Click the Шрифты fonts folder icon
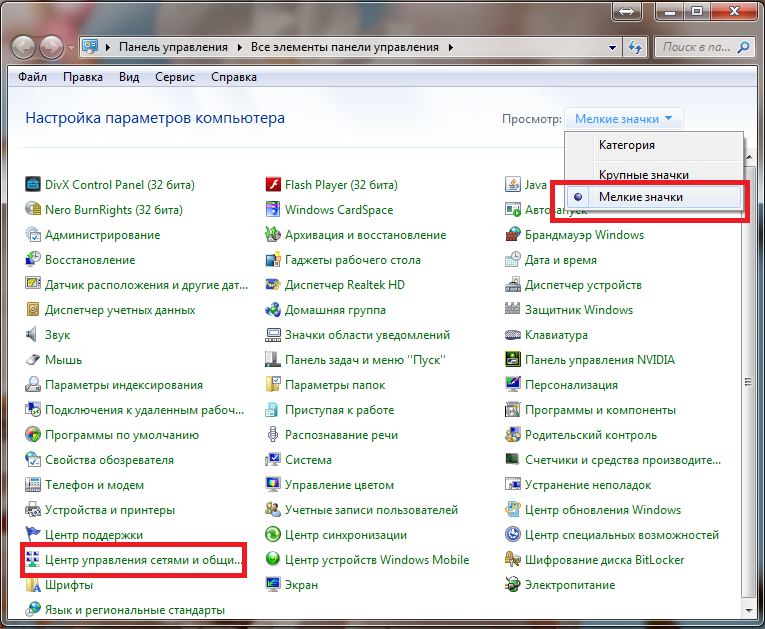 33,585
